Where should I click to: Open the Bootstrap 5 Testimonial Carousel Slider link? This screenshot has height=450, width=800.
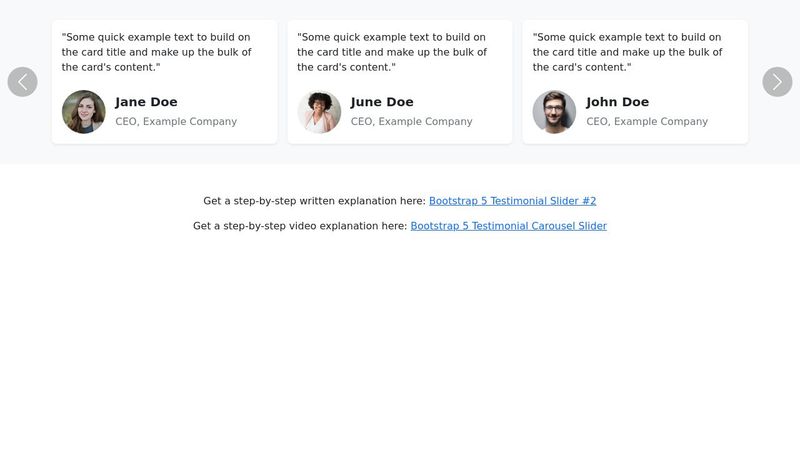click(x=509, y=226)
